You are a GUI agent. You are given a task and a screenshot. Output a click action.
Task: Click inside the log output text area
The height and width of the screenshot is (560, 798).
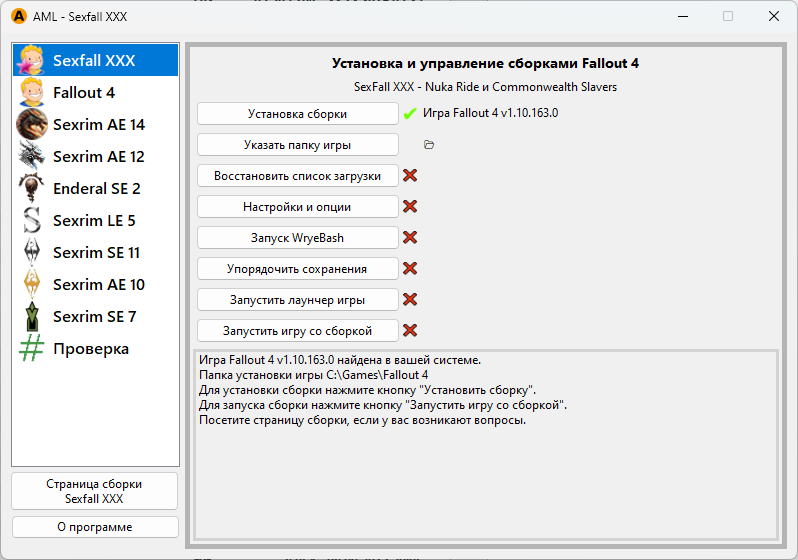point(484,470)
